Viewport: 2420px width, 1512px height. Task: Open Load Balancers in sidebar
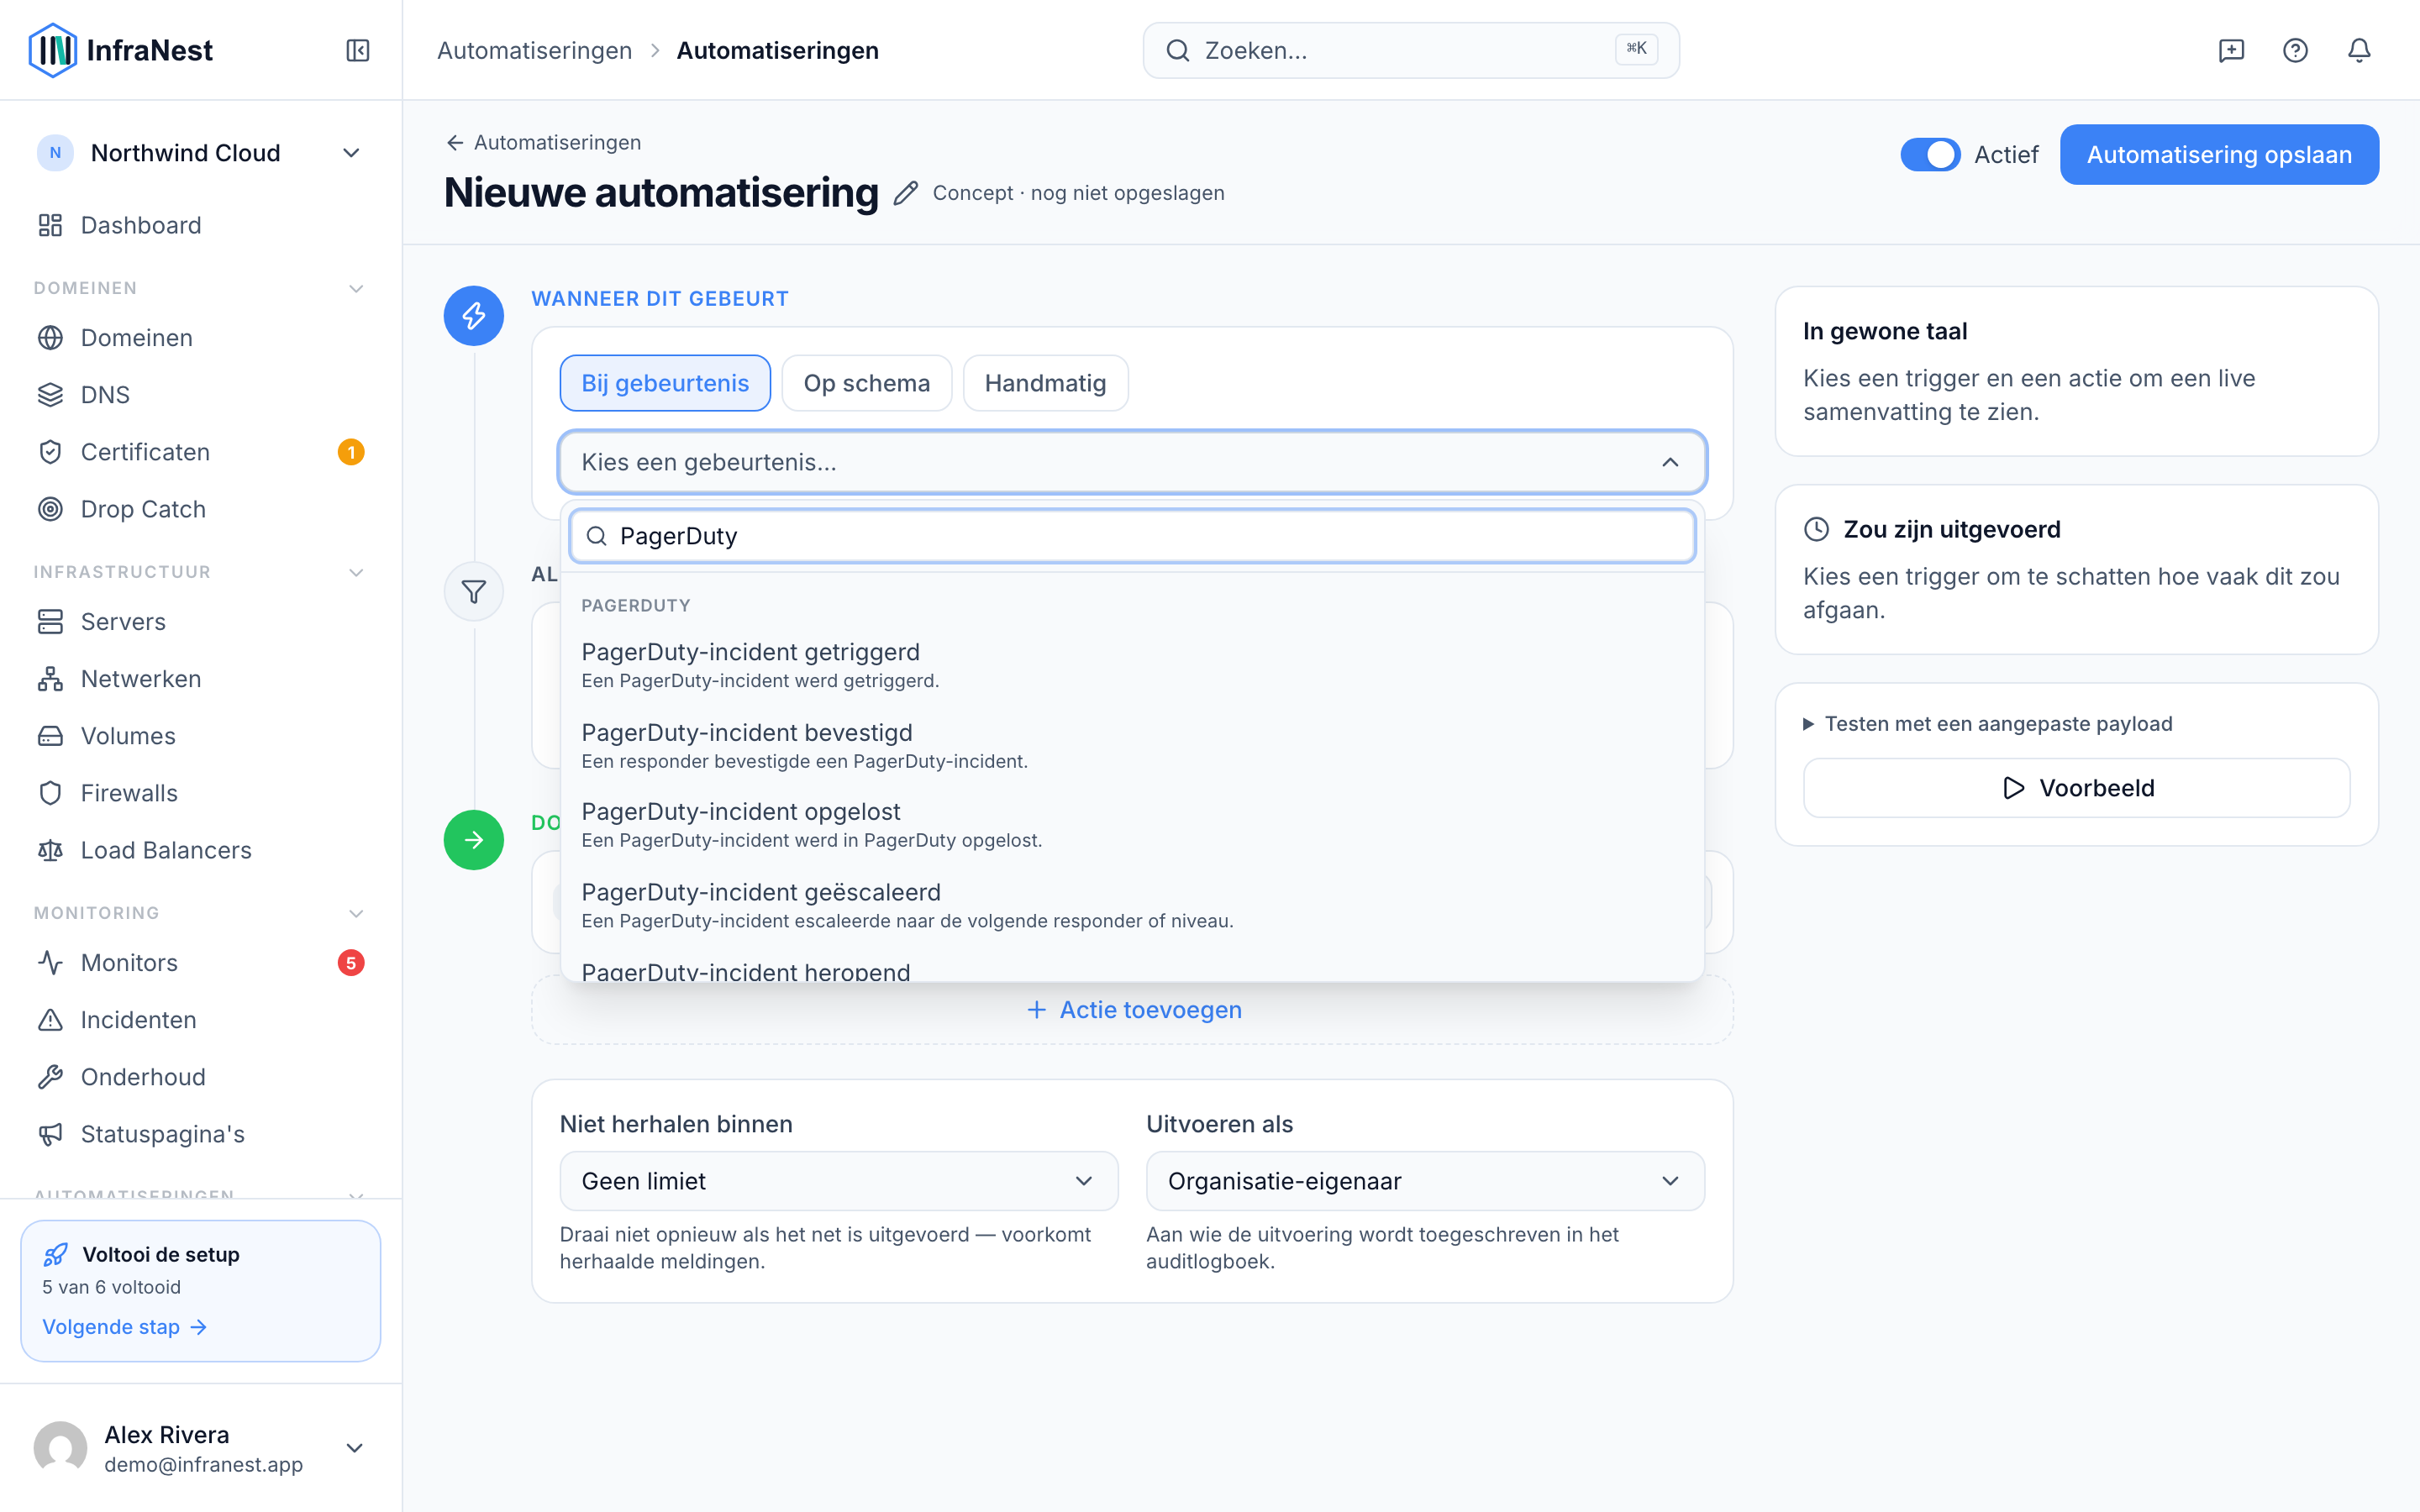click(x=200, y=850)
